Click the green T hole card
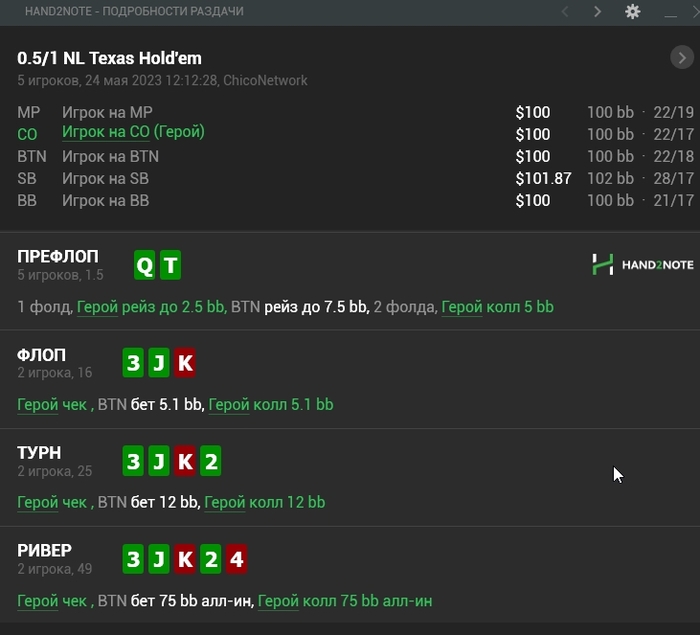Screen dimensions: 700x635 tap(171, 265)
